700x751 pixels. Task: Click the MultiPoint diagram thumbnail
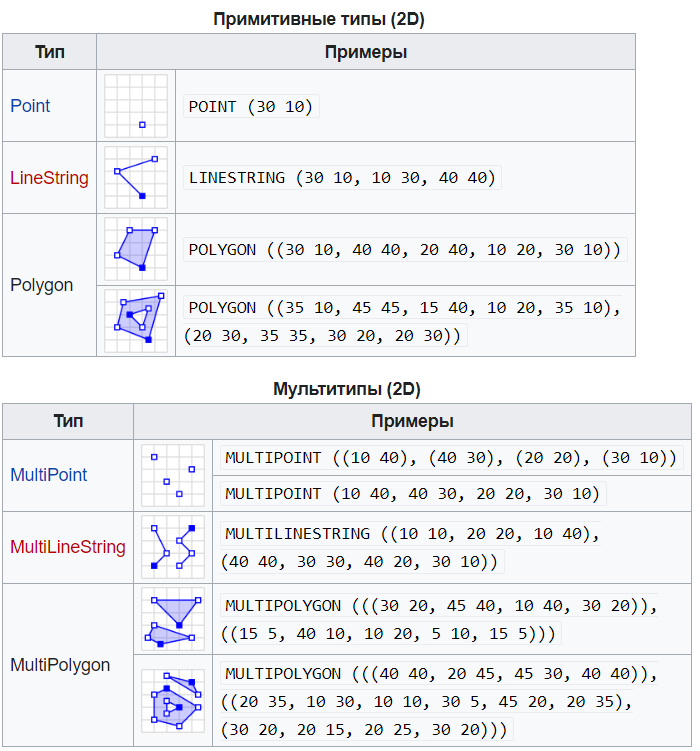[172, 475]
